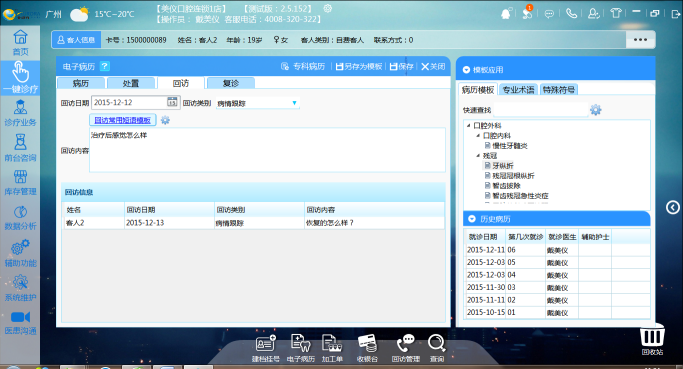The image size is (683, 369).
Task: Click the QQ penguin icon in the top bar
Action: point(506,14)
